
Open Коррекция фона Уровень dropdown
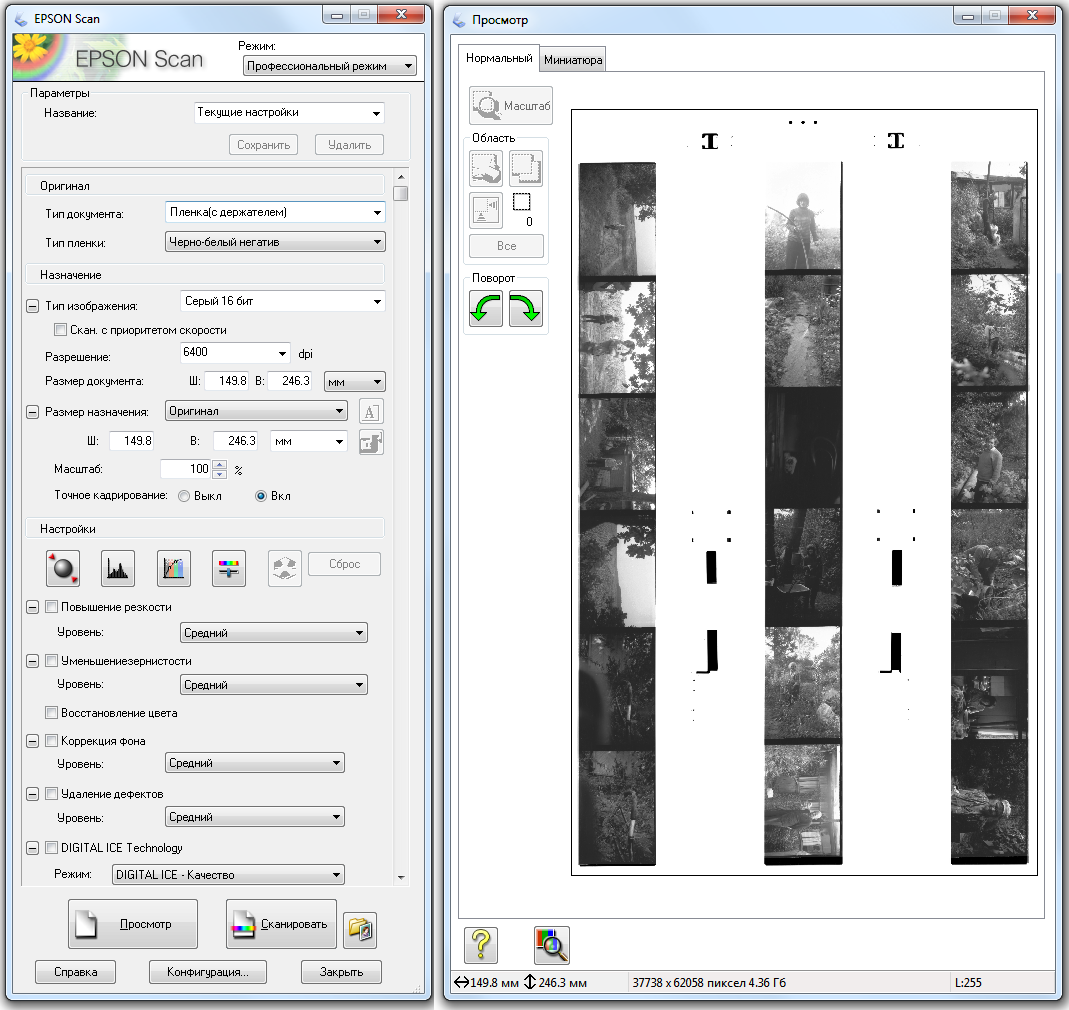tap(255, 762)
